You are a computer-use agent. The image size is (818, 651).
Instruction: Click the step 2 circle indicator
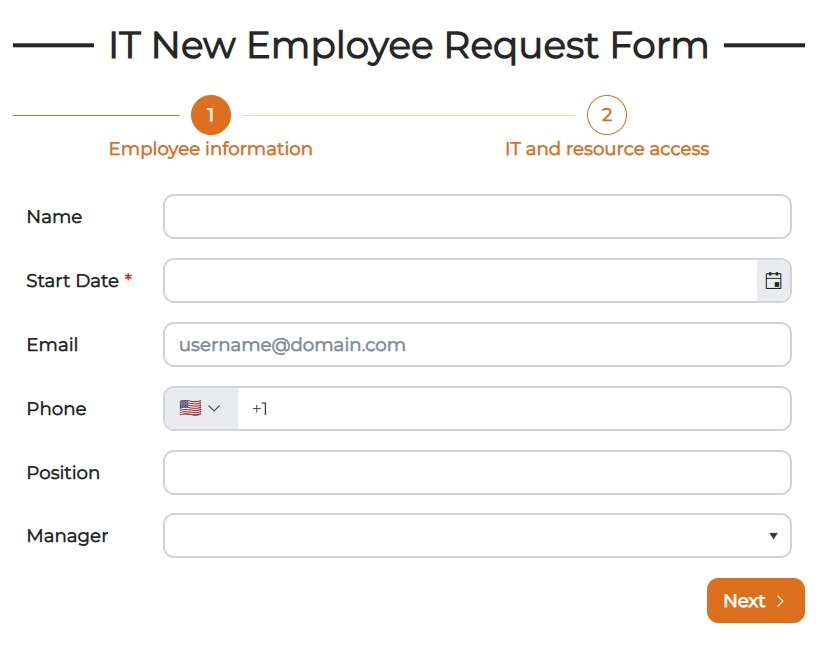coord(607,116)
